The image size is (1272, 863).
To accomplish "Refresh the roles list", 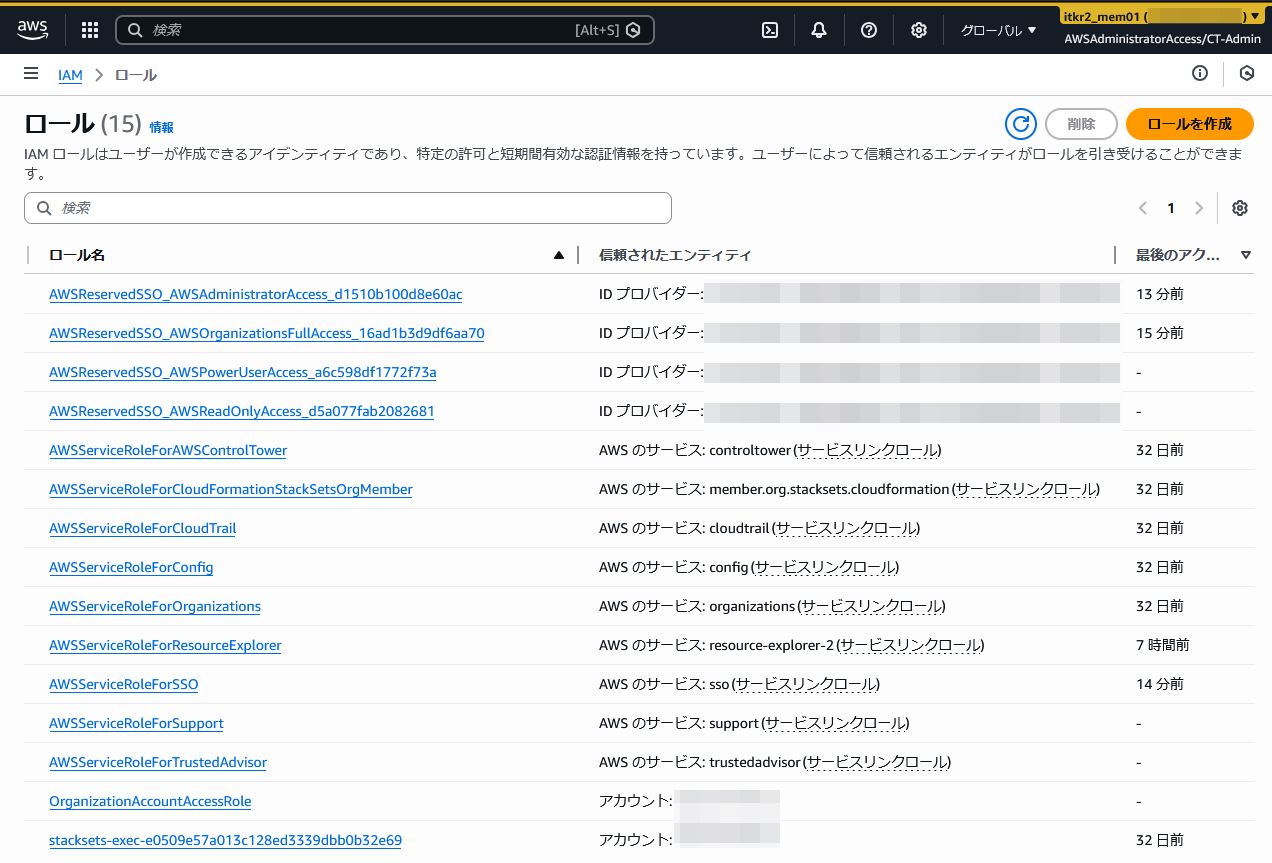I will tap(1021, 124).
